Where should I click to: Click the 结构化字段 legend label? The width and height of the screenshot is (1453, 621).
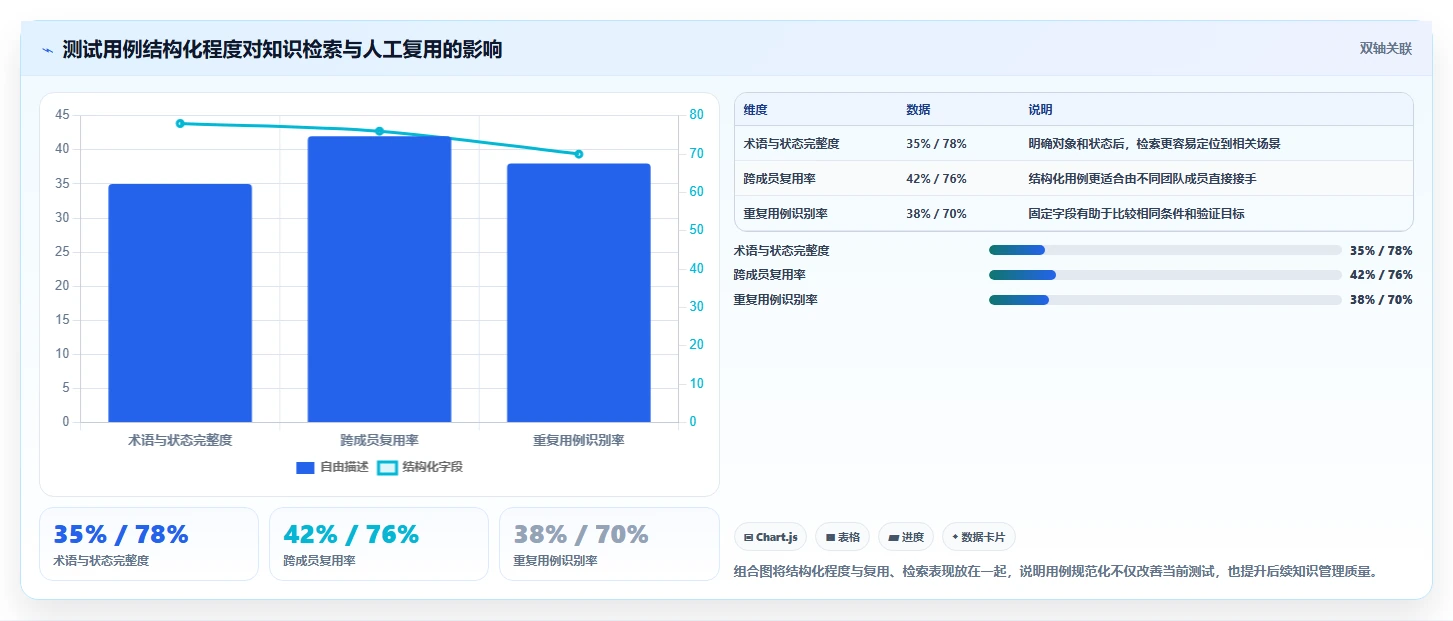[x=432, y=467]
